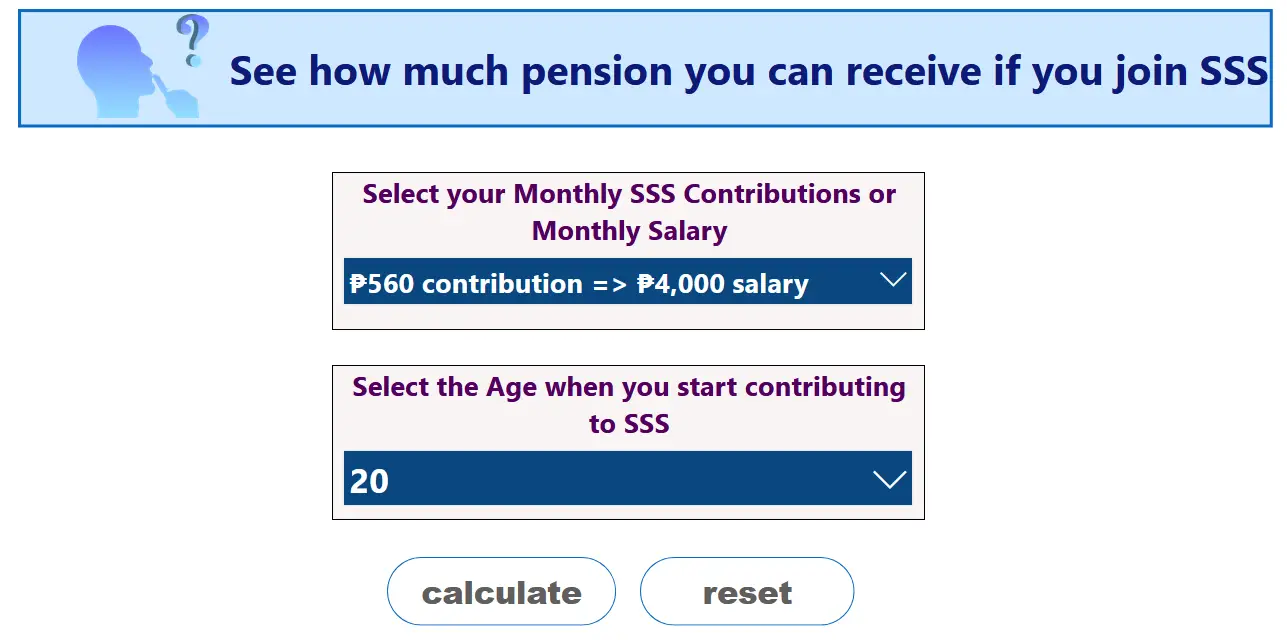Click the SSS pension header banner

point(644,66)
